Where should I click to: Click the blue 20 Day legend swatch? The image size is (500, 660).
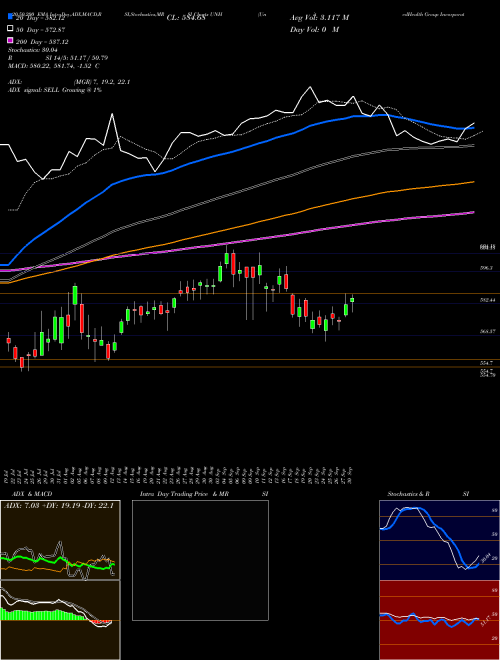click(10, 16)
